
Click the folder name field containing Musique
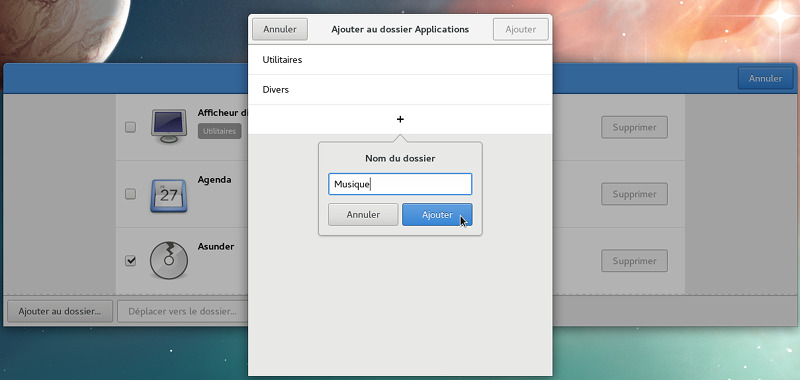point(400,184)
